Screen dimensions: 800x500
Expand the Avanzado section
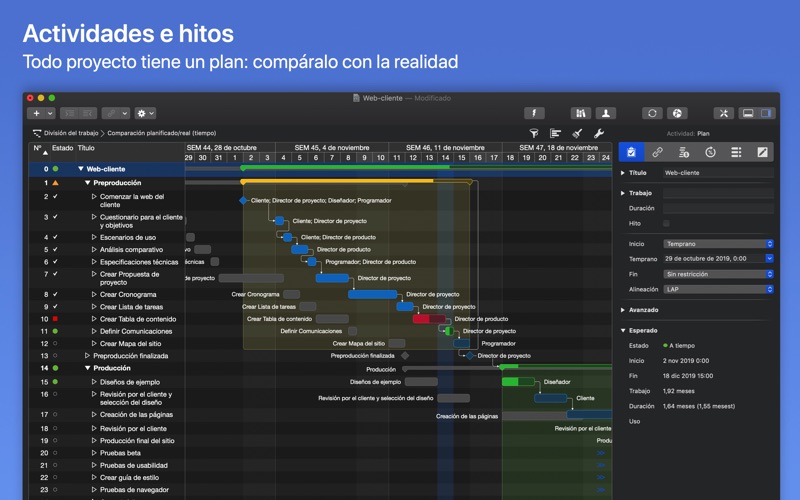(x=622, y=310)
